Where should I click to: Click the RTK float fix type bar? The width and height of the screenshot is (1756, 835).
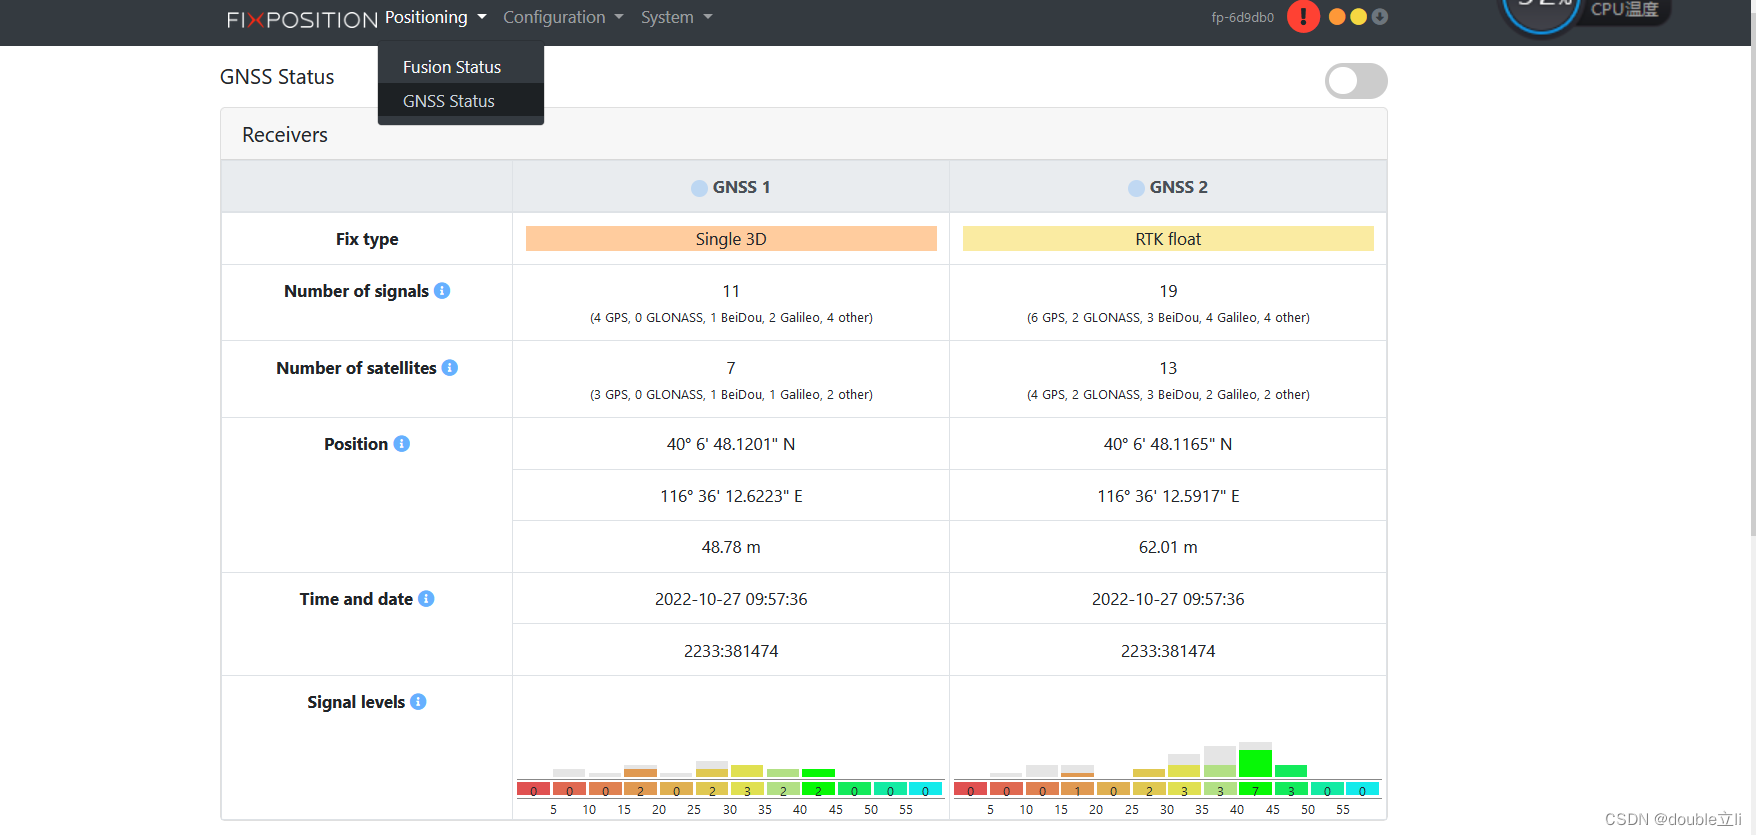pos(1168,239)
